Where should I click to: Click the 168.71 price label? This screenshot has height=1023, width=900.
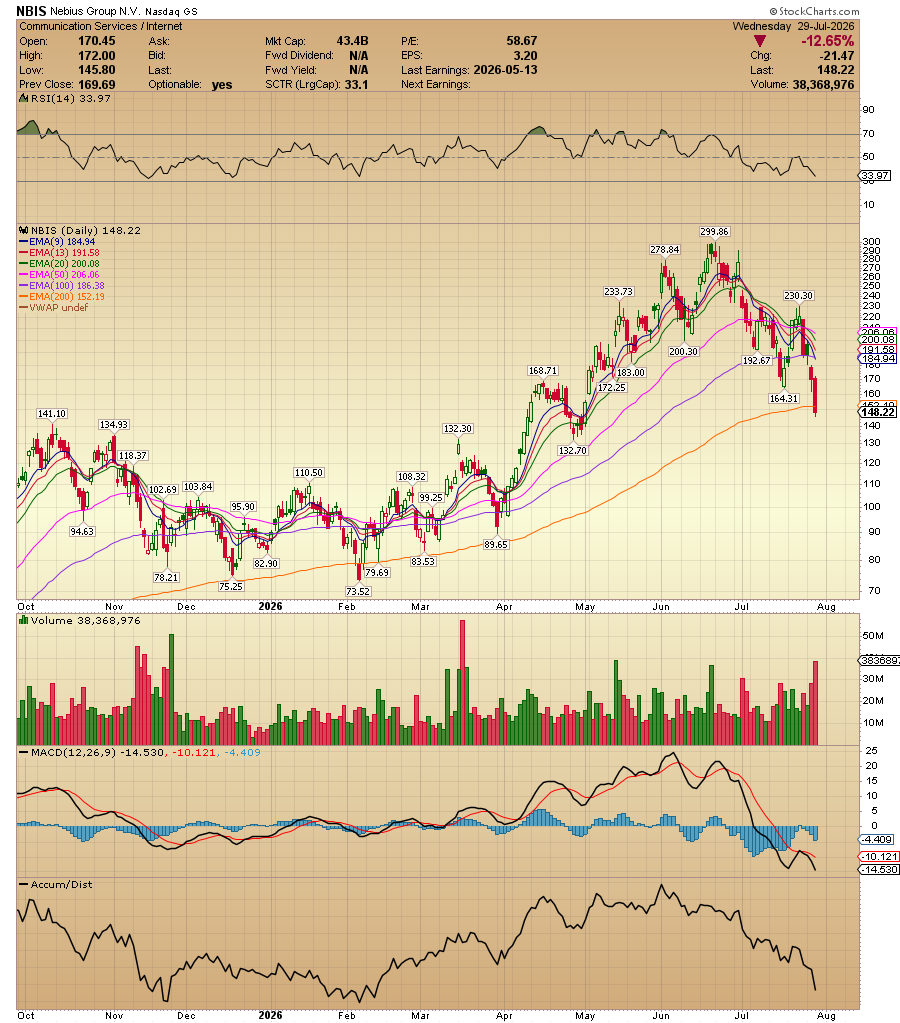[543, 371]
